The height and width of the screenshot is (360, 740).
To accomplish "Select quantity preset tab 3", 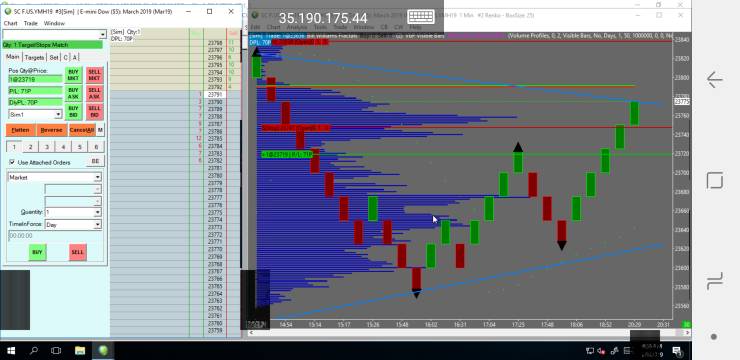I will point(47,147).
